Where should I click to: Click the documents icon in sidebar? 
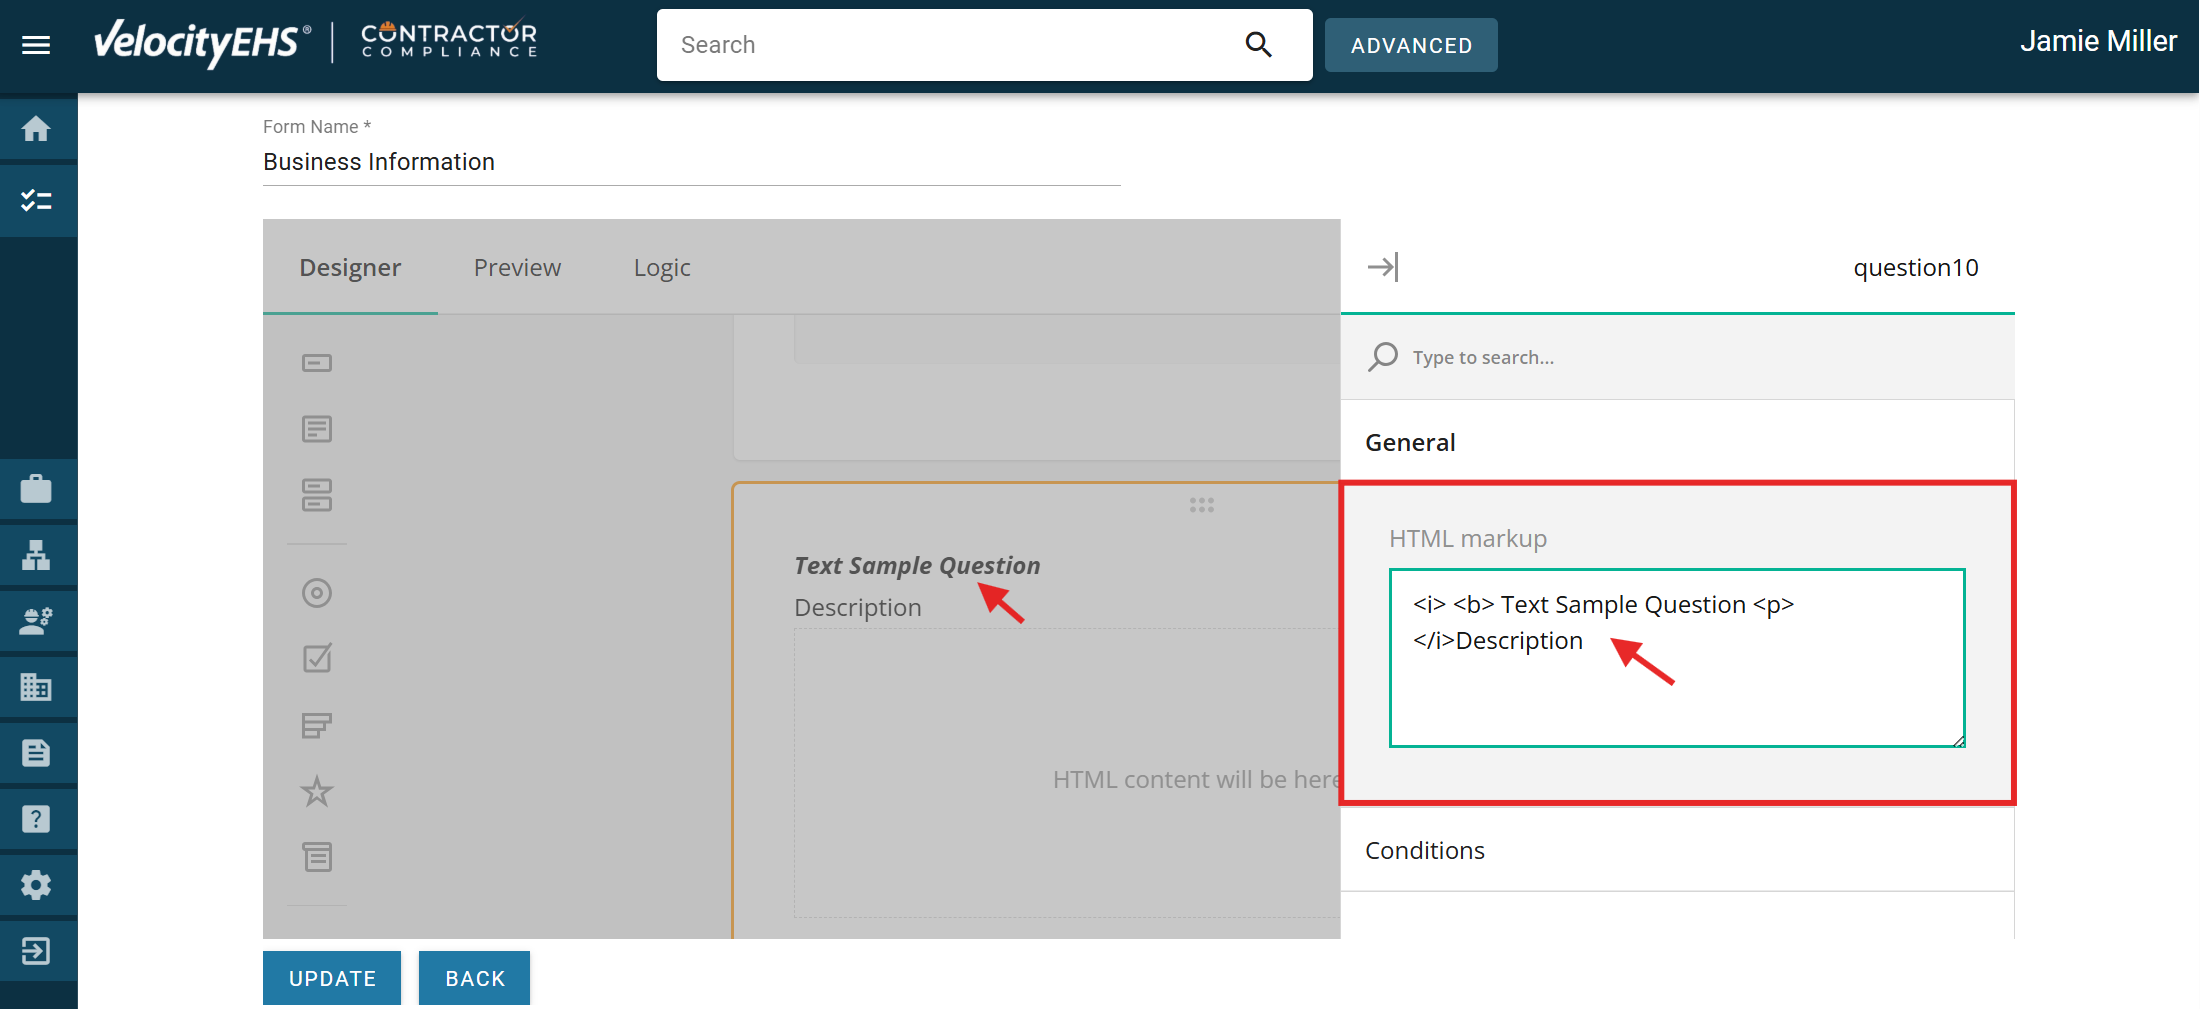coord(37,753)
